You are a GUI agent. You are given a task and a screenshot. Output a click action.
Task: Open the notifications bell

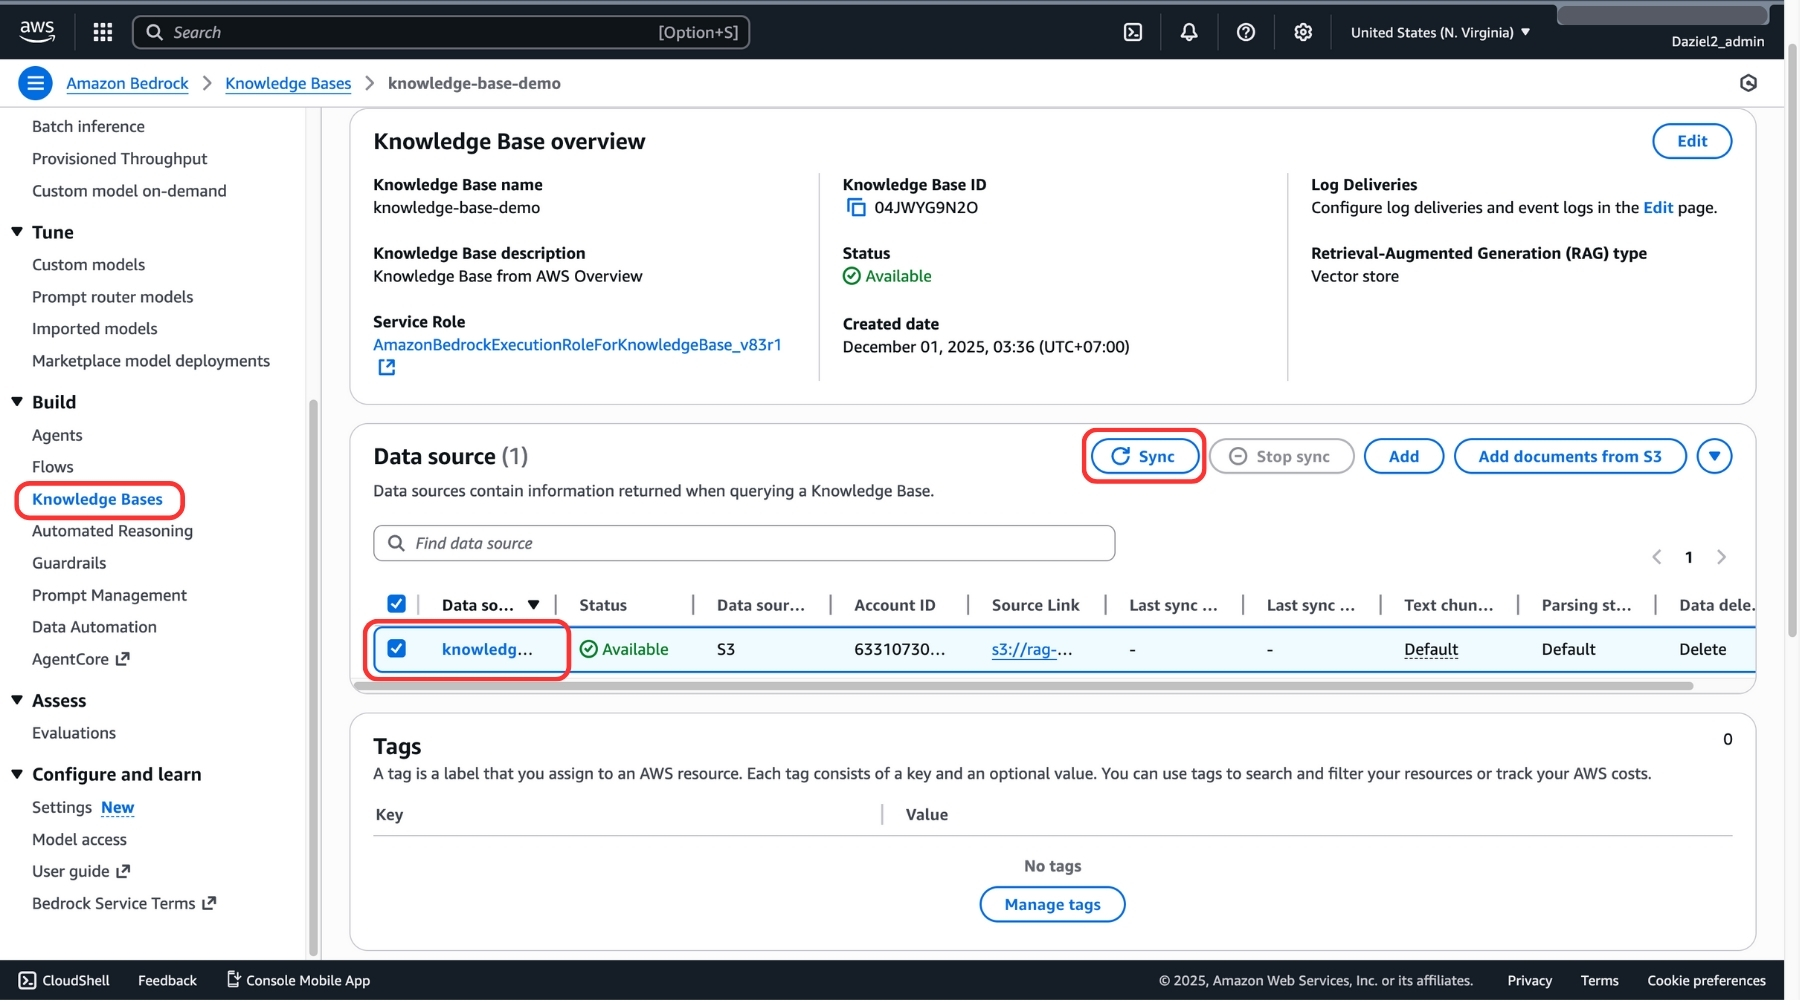coord(1188,31)
